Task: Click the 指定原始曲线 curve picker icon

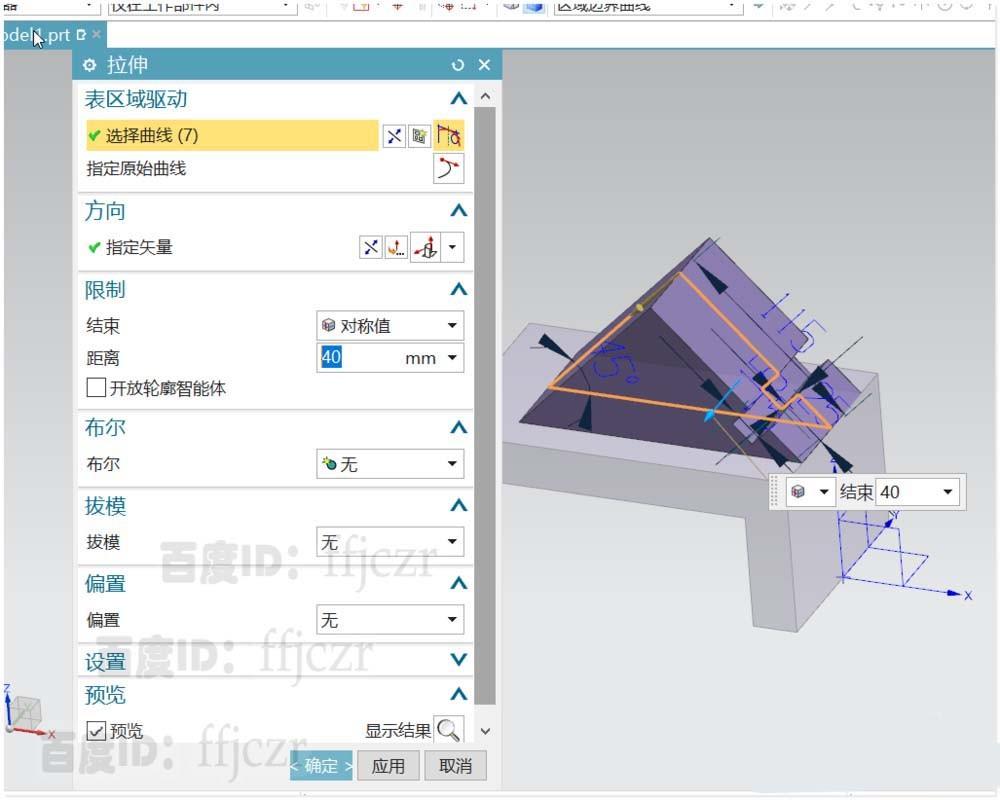Action: pyautogui.click(x=447, y=168)
